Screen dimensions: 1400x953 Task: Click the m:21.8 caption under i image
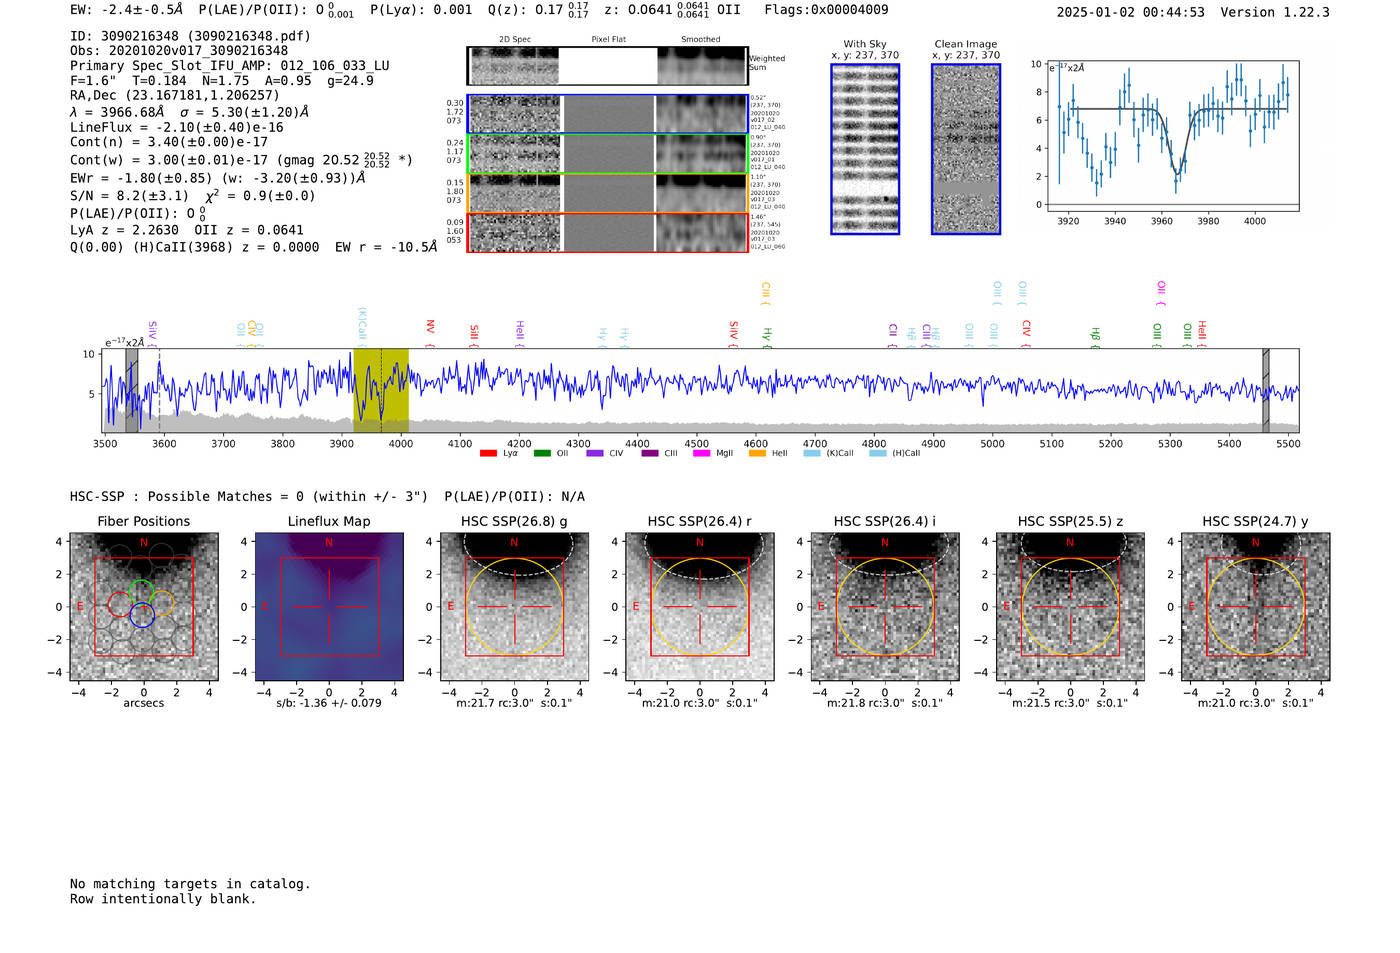click(x=885, y=703)
